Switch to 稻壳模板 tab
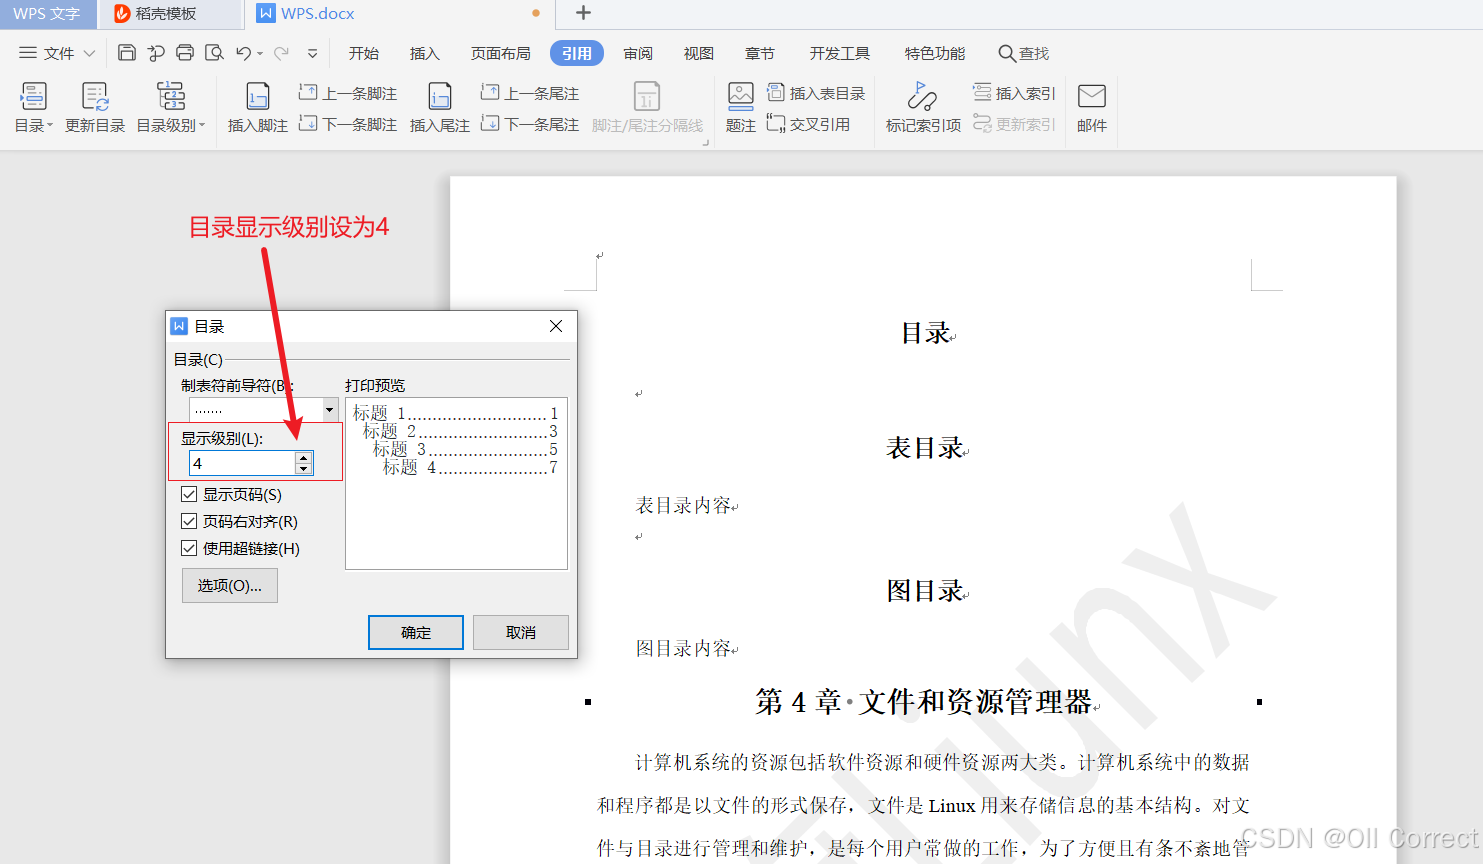Image resolution: width=1483 pixels, height=864 pixels. tap(170, 14)
